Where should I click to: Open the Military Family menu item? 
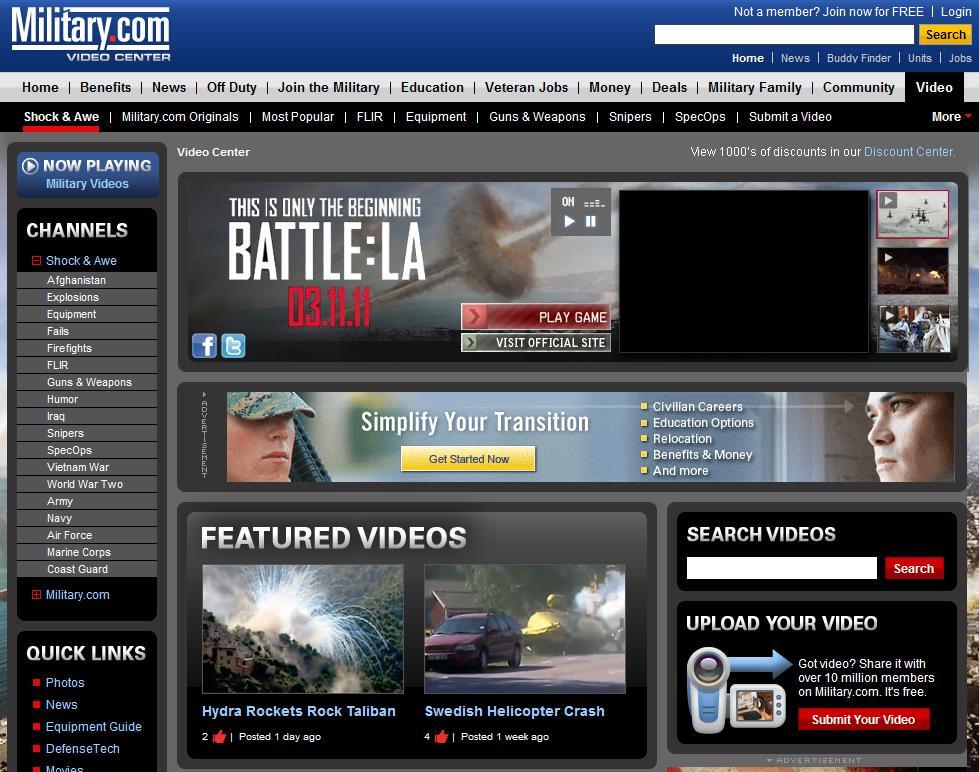[x=754, y=87]
